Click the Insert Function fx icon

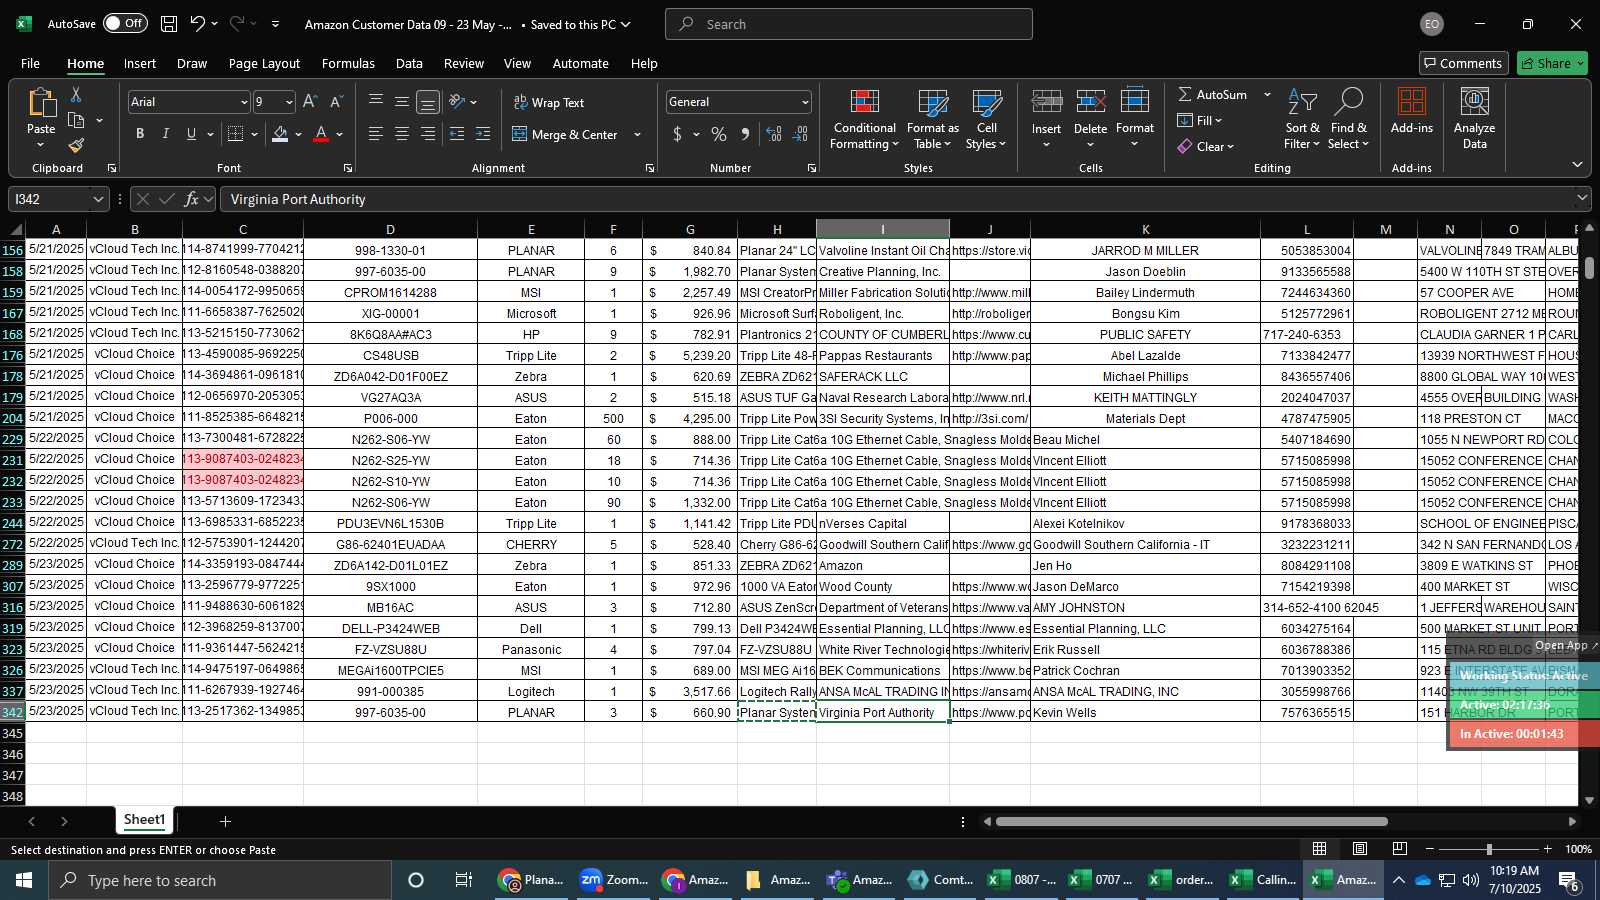click(x=192, y=199)
